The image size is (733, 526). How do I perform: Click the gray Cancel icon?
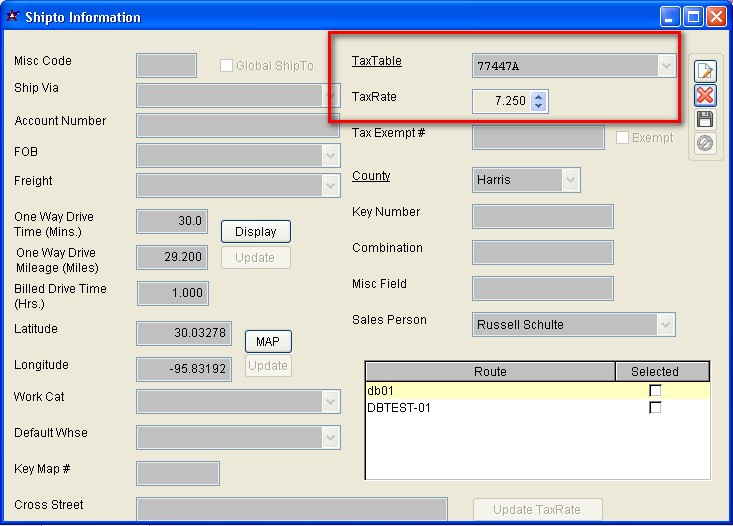[705, 143]
